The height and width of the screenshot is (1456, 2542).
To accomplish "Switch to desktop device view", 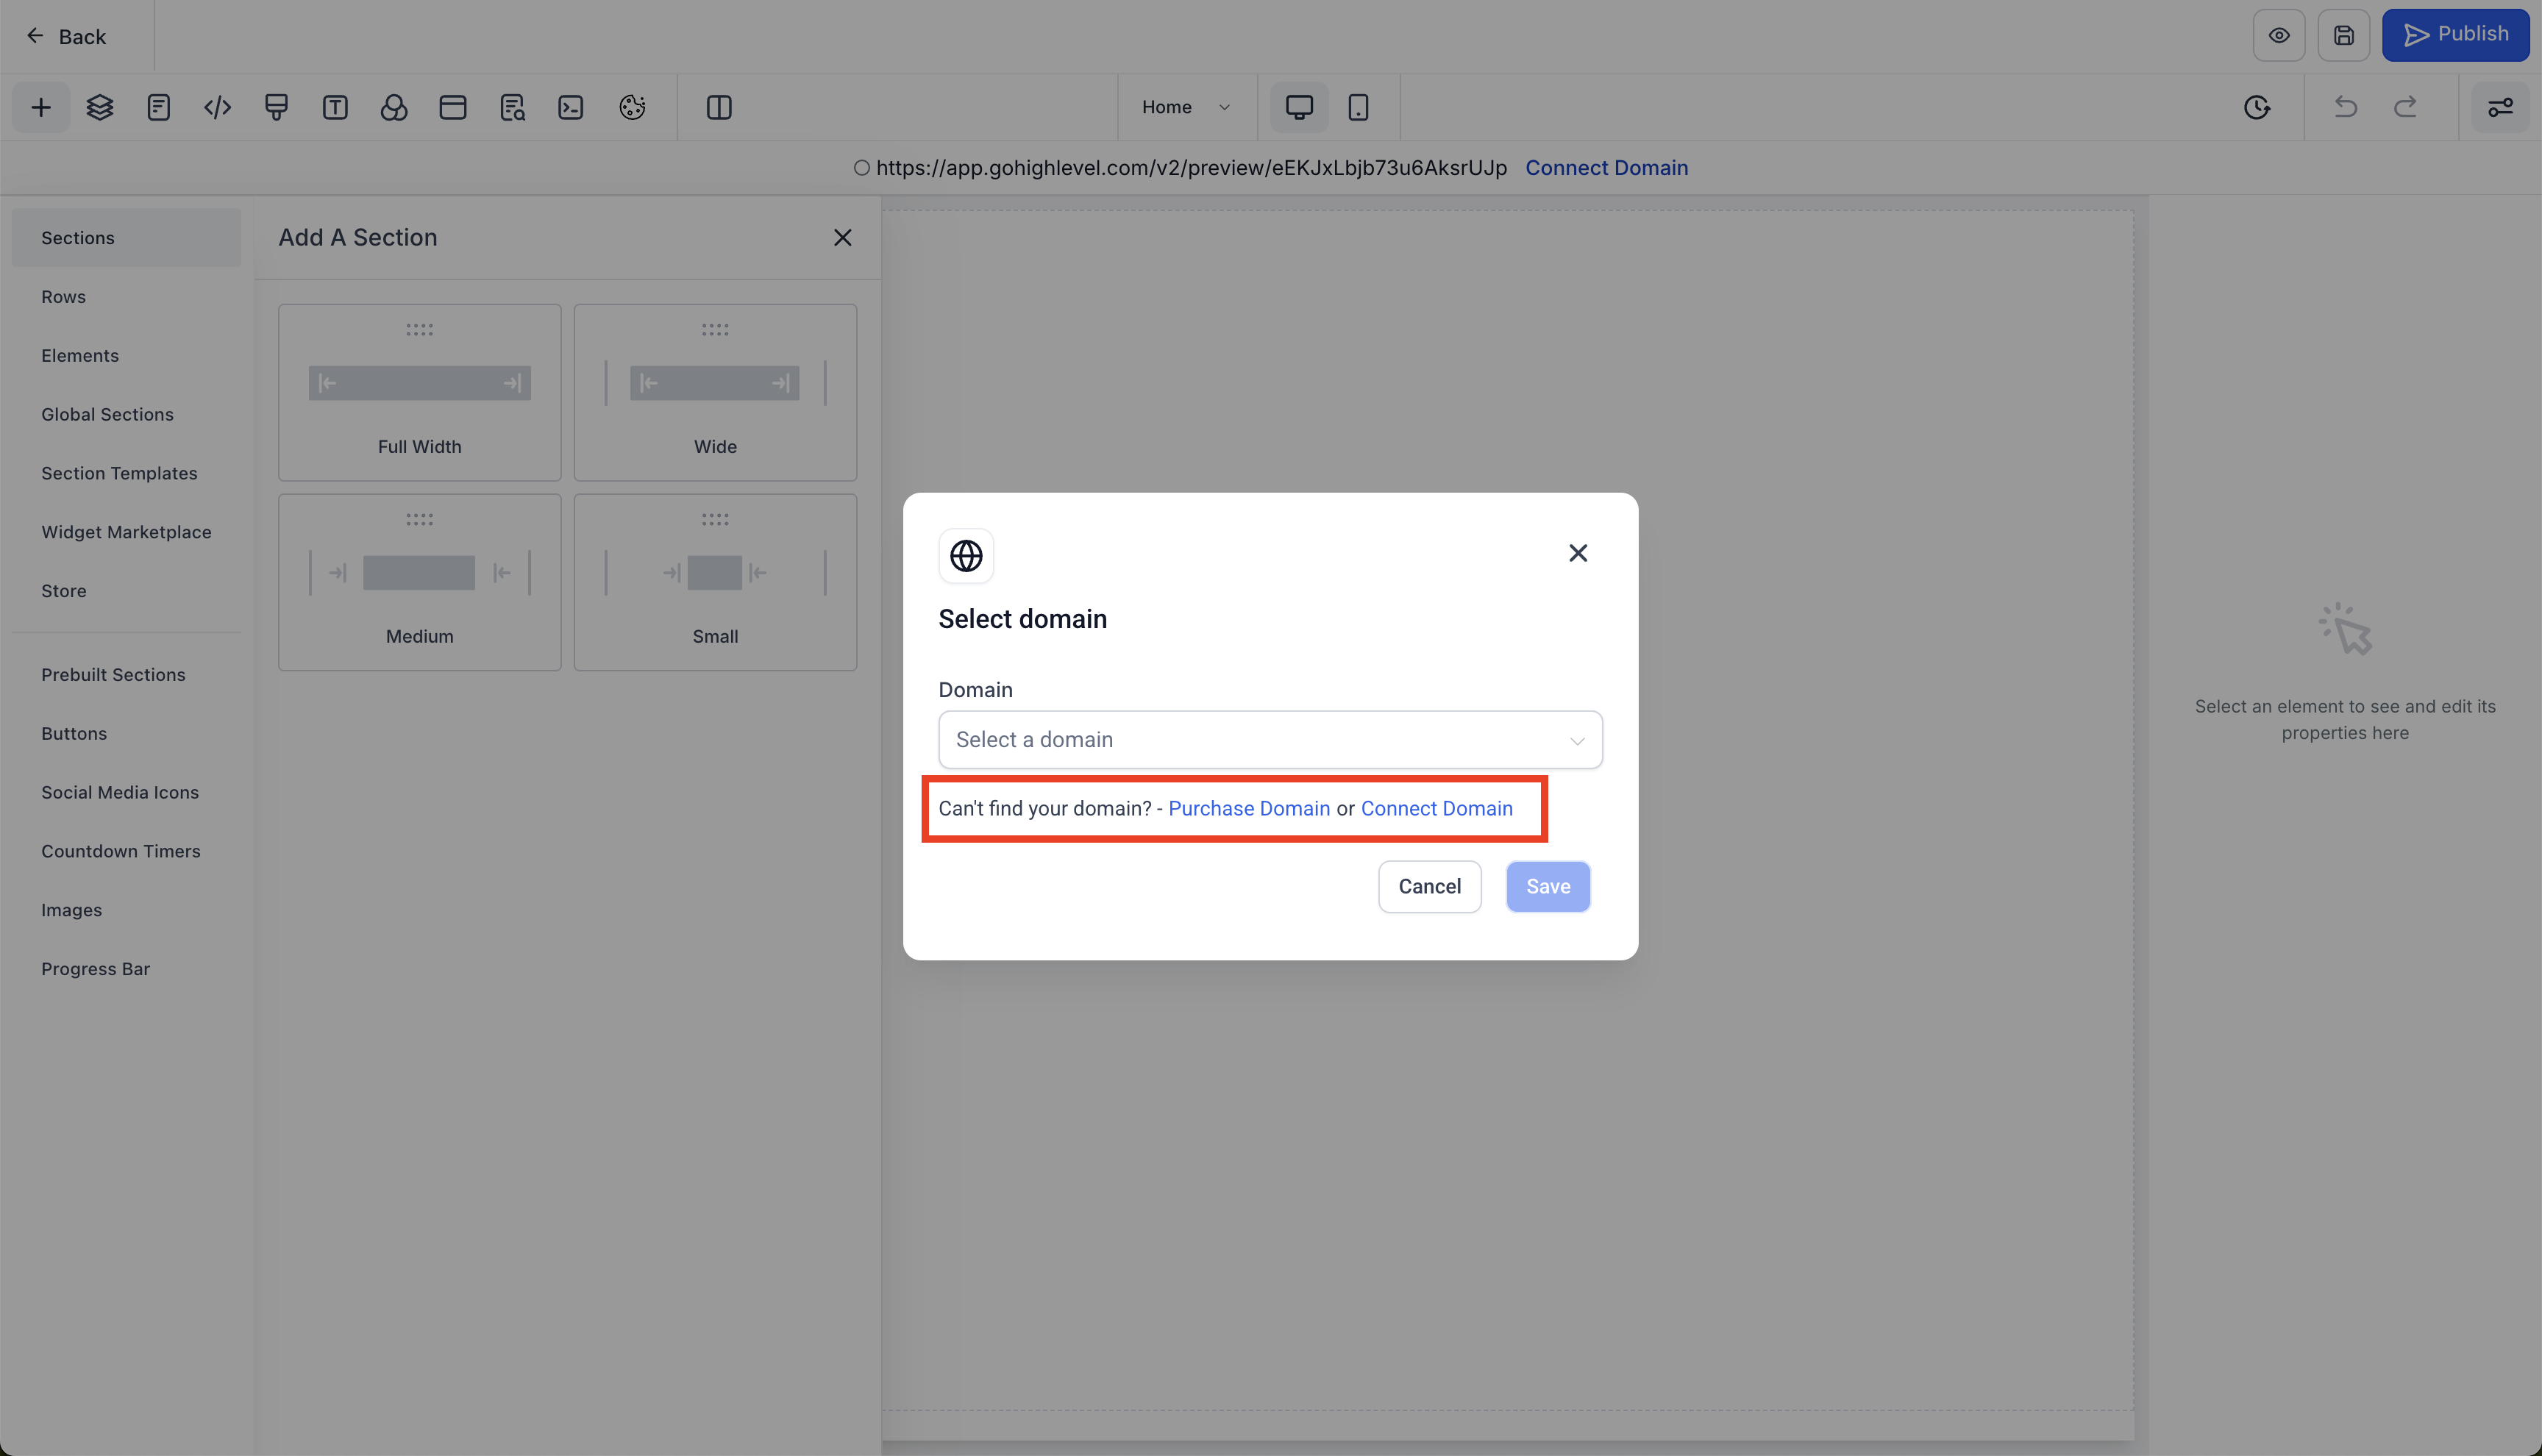I will click(1299, 107).
